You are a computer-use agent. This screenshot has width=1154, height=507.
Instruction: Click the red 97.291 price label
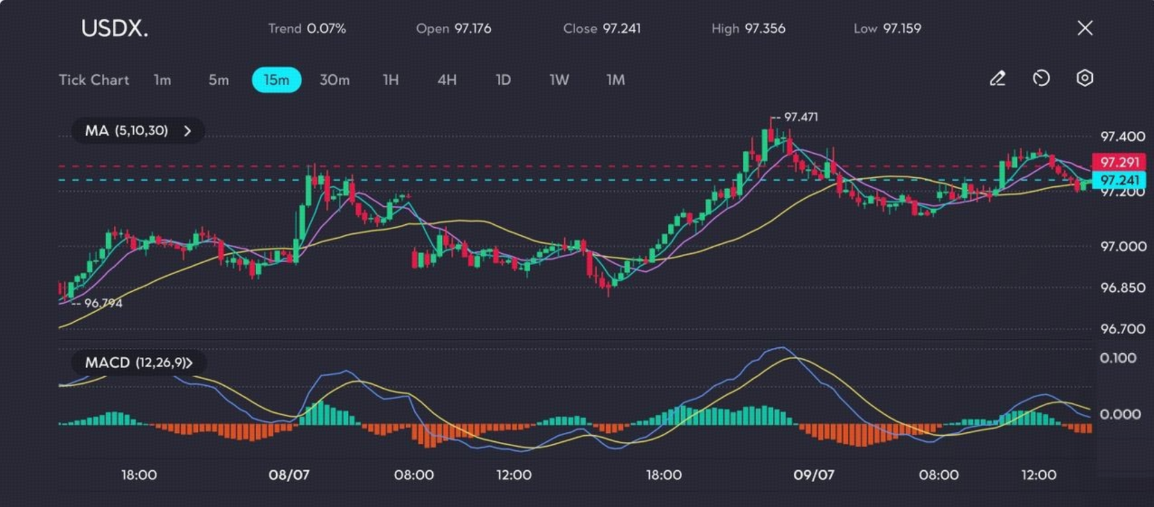[1116, 162]
